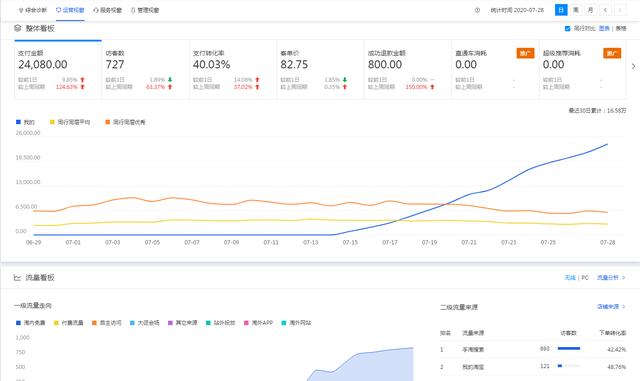Open the 综合诊断 tab
The image size is (640, 381).
(x=33, y=10)
